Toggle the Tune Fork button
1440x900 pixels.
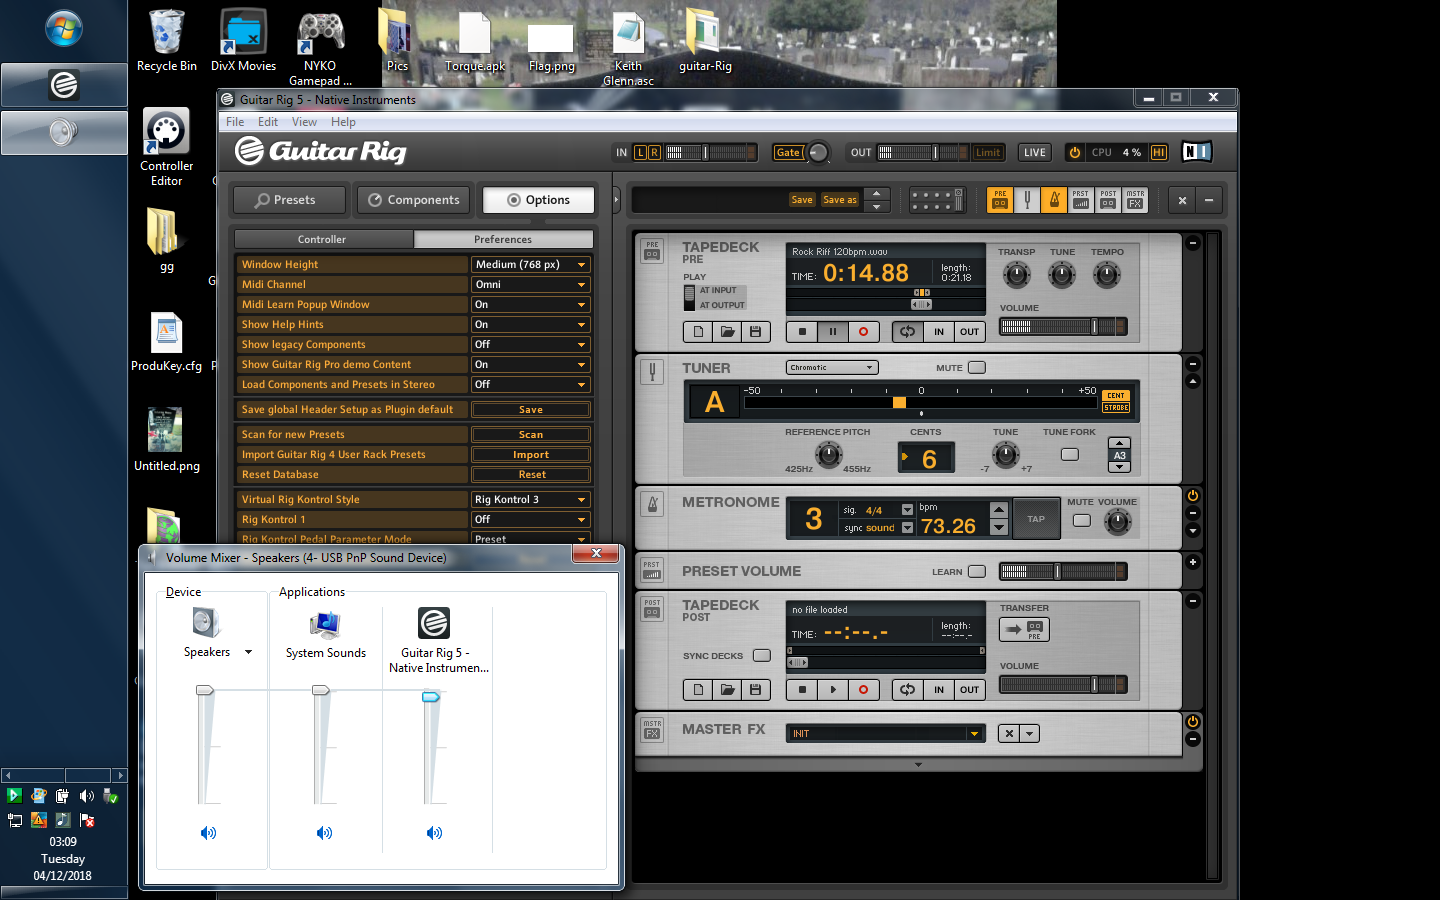[1070, 455]
